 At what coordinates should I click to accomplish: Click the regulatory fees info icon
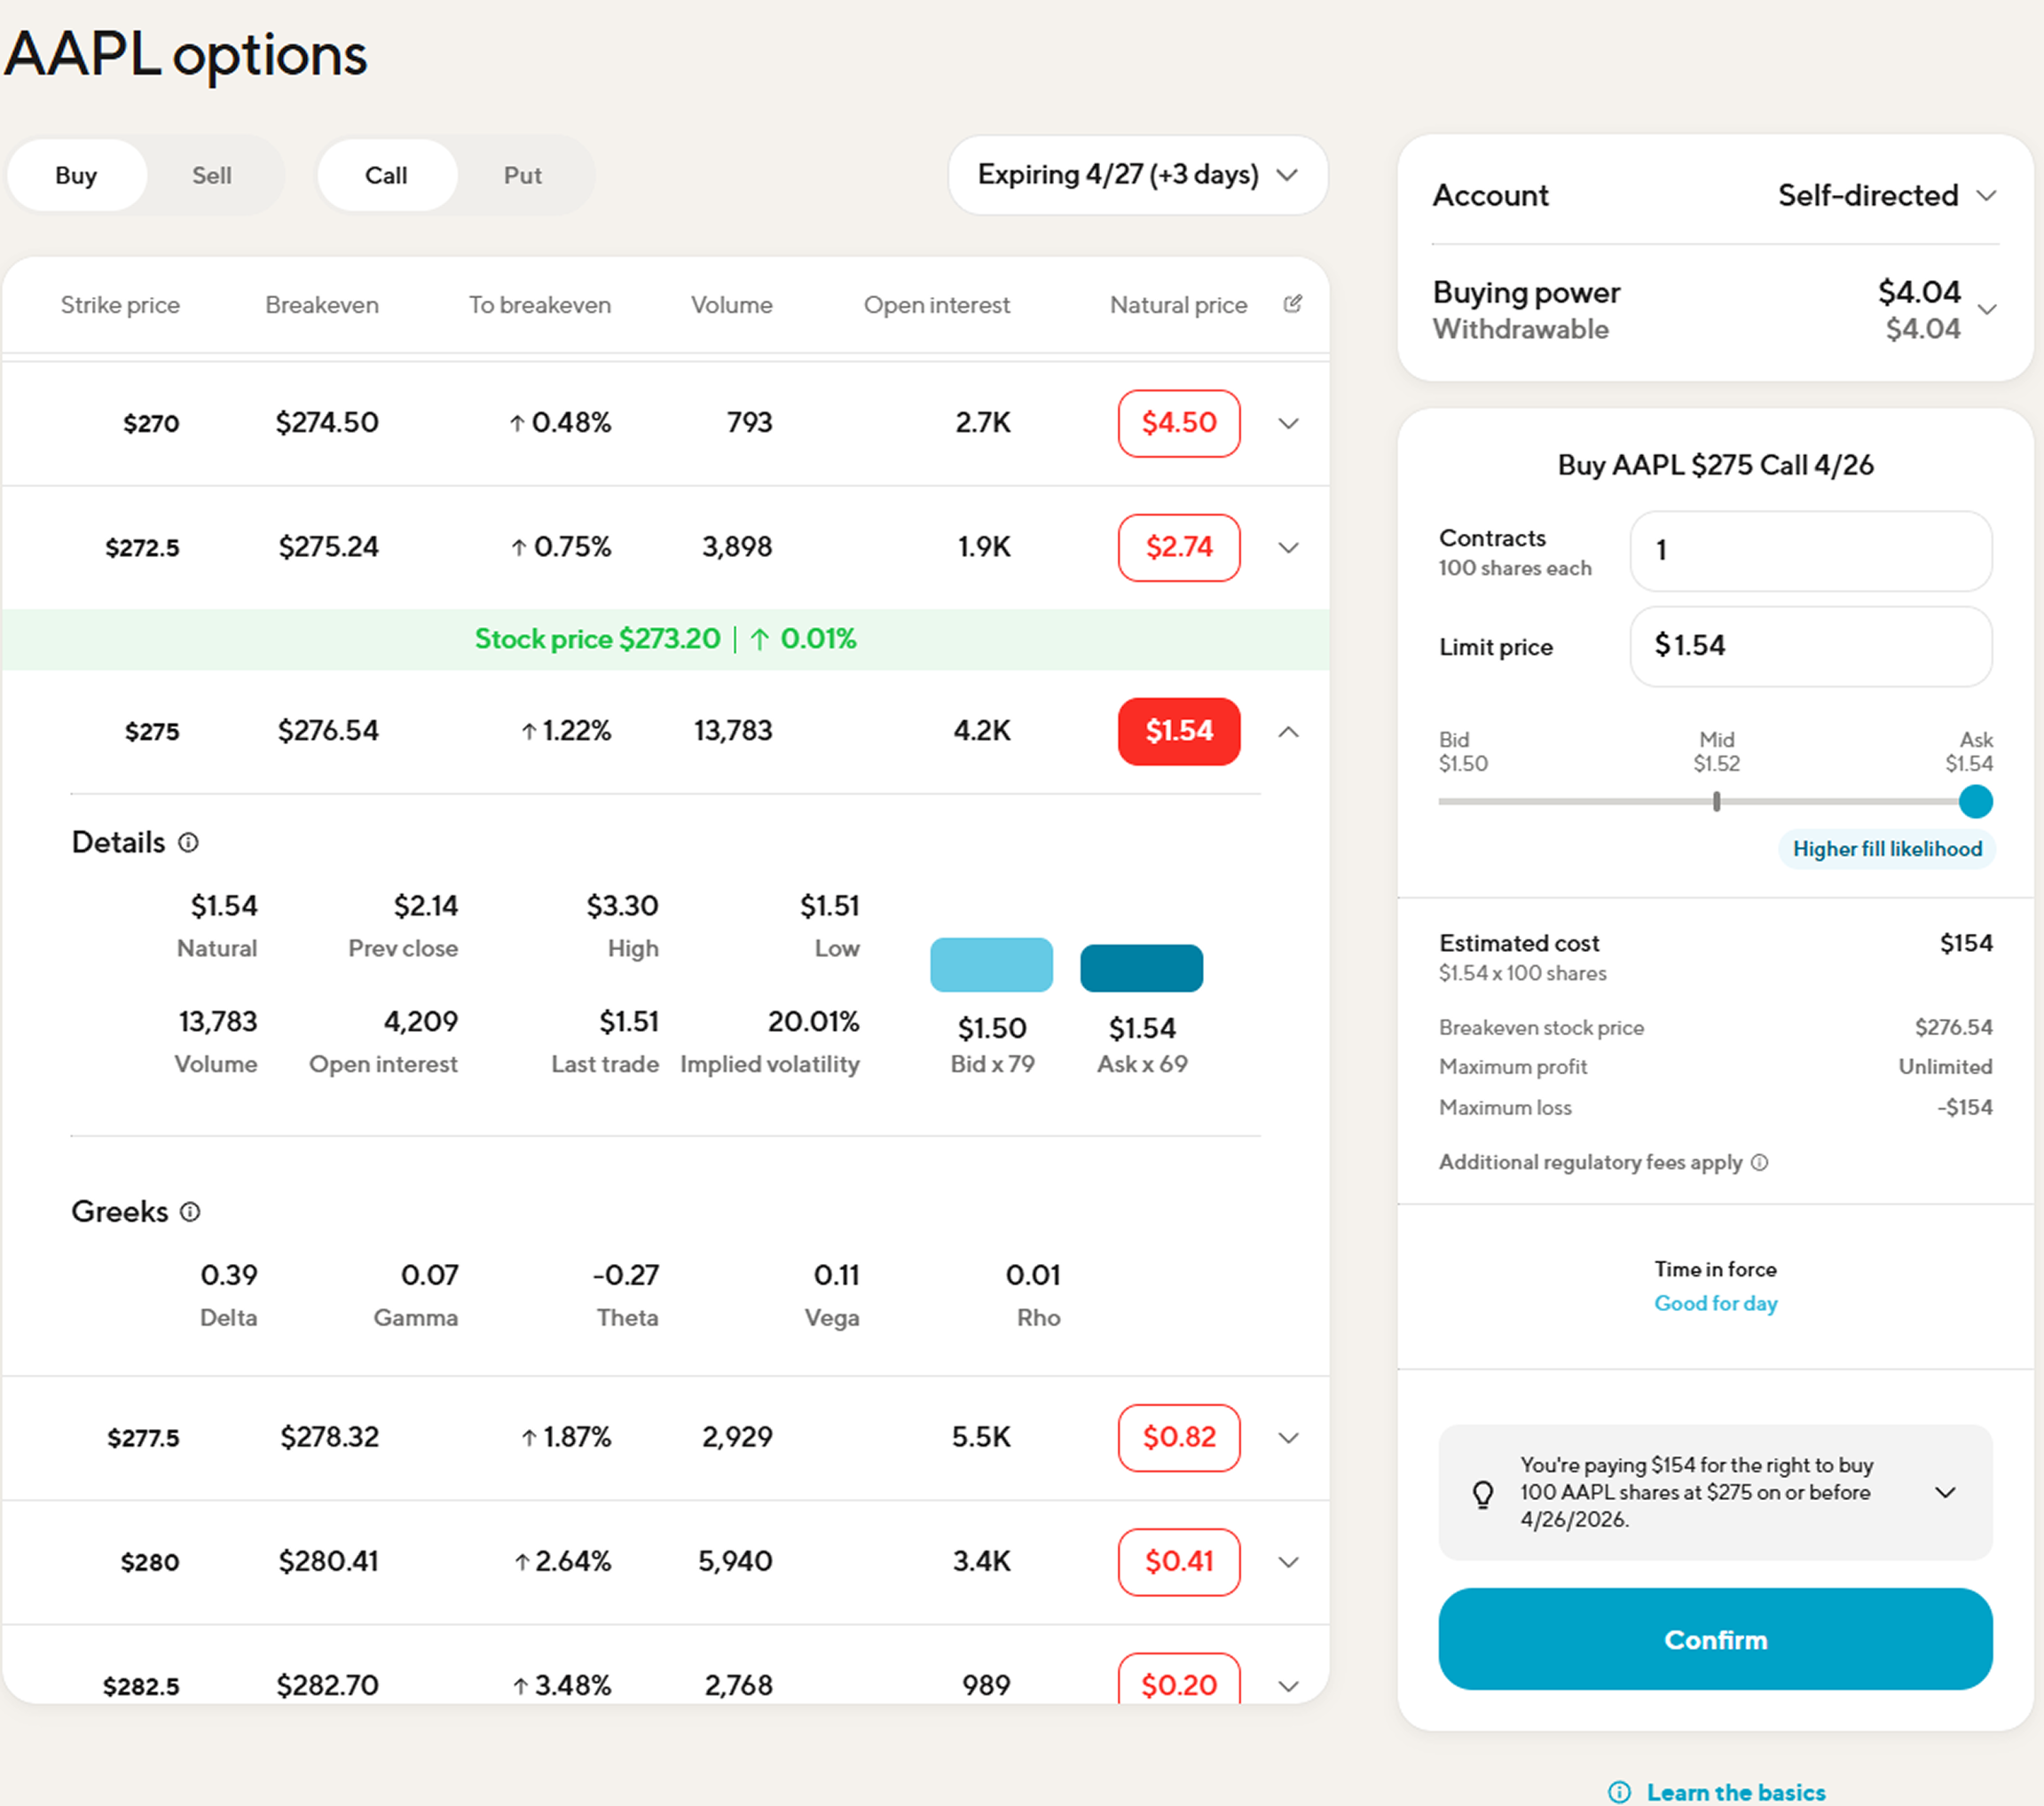tap(1760, 1162)
